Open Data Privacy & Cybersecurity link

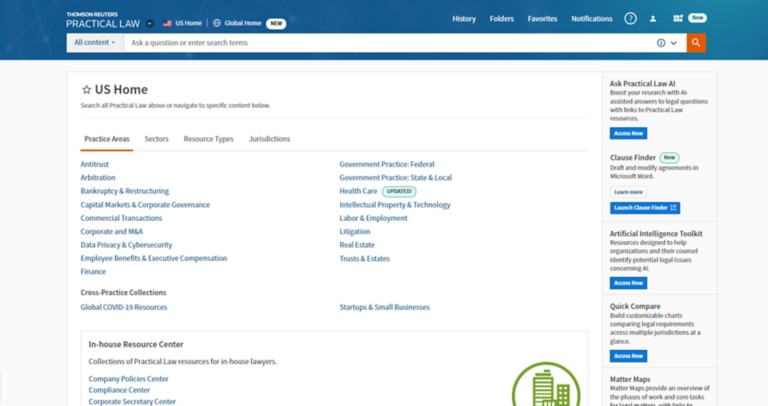tap(126, 245)
